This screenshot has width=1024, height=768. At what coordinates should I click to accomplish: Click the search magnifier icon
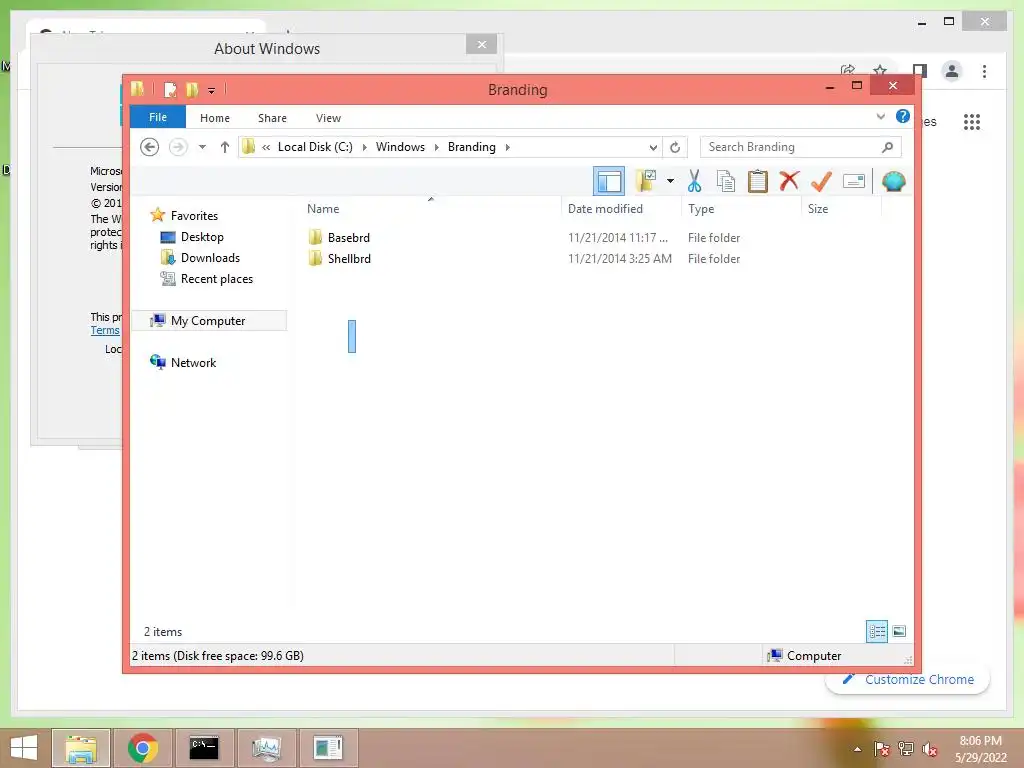(x=888, y=147)
